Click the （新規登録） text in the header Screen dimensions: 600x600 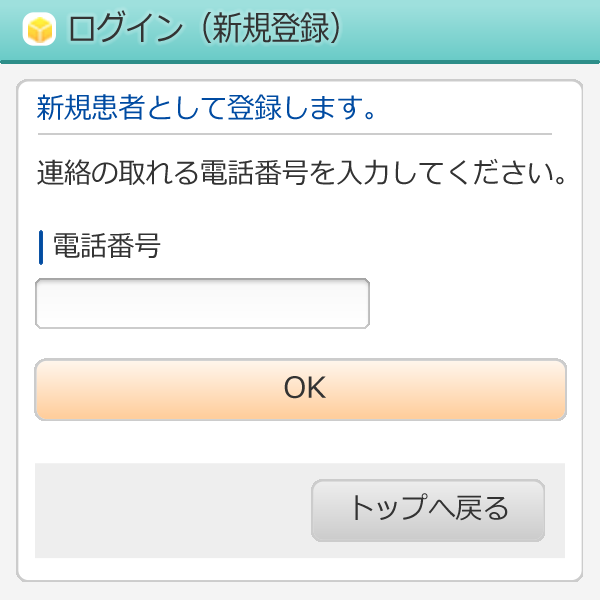[x=269, y=30]
